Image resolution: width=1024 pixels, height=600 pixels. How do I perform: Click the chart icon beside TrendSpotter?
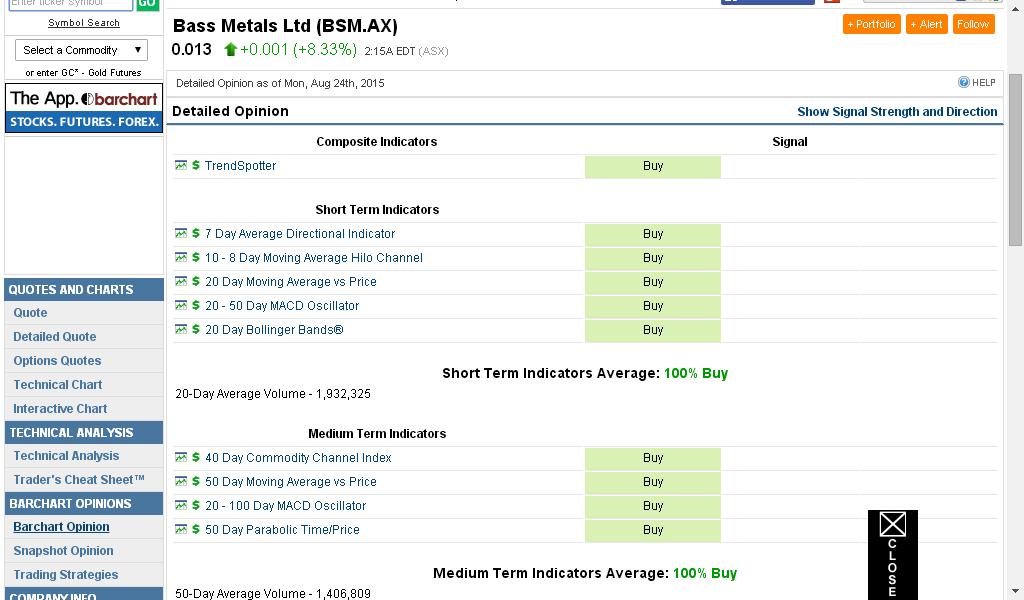click(181, 165)
